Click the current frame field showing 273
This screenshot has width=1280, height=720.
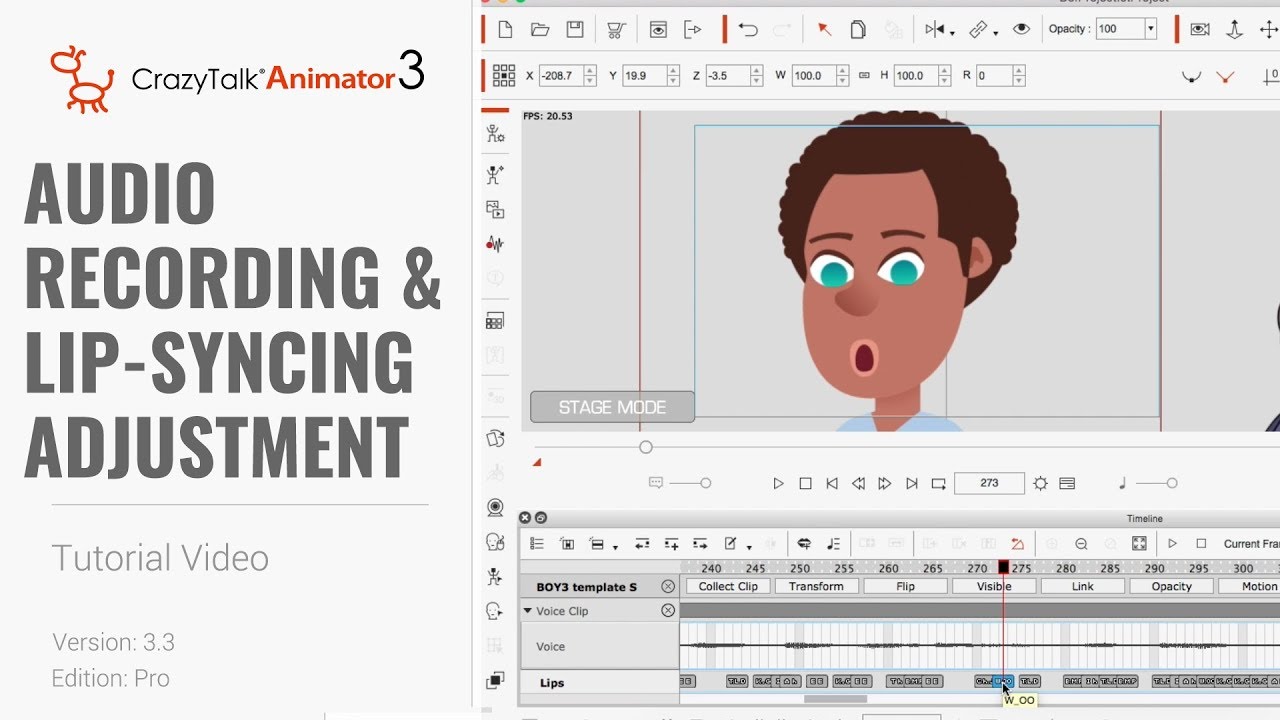989,483
